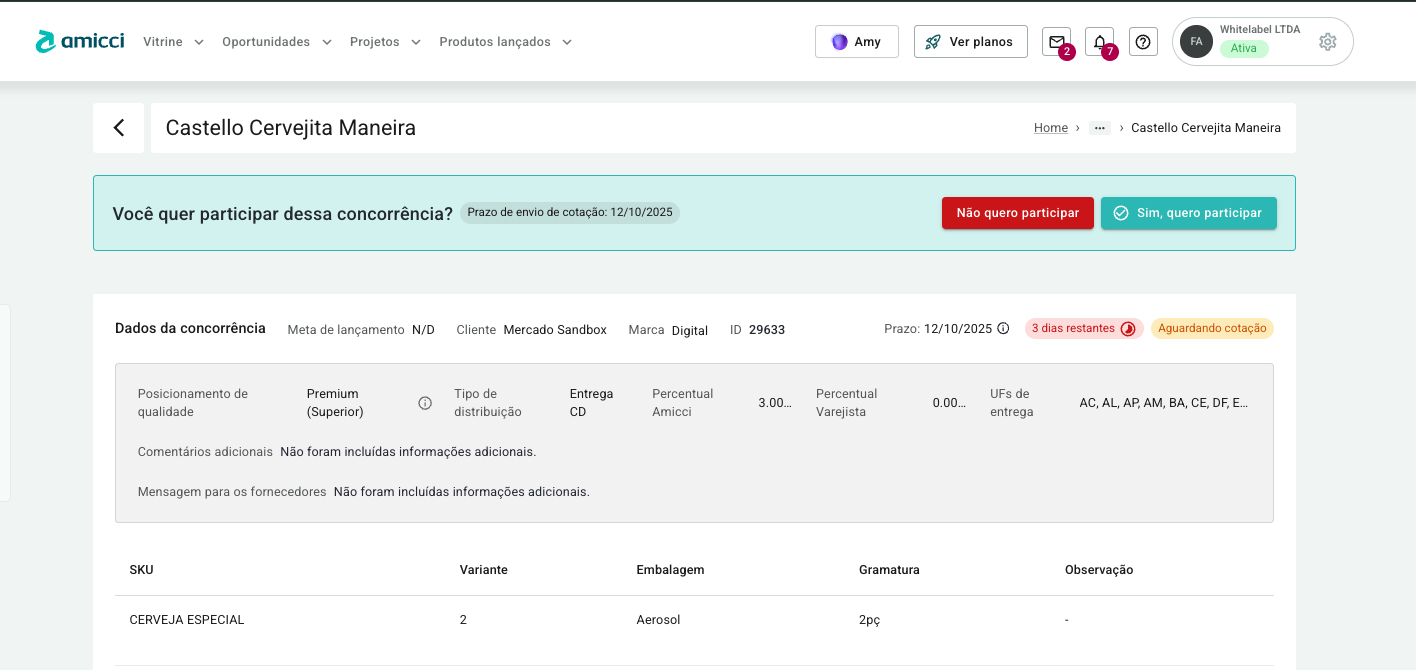This screenshot has height=670, width=1416.
Task: Click the help question mark icon
Action: click(x=1143, y=42)
